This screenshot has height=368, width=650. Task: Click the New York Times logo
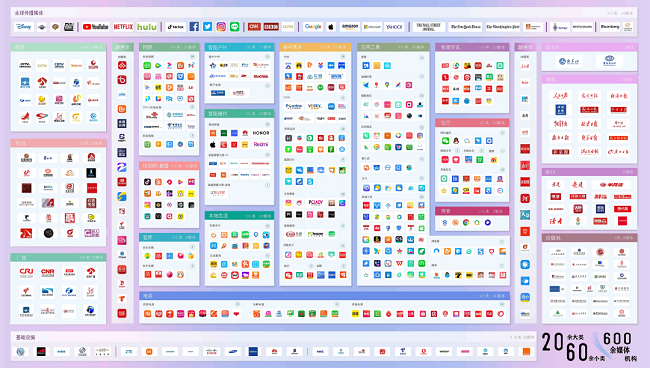(466, 27)
